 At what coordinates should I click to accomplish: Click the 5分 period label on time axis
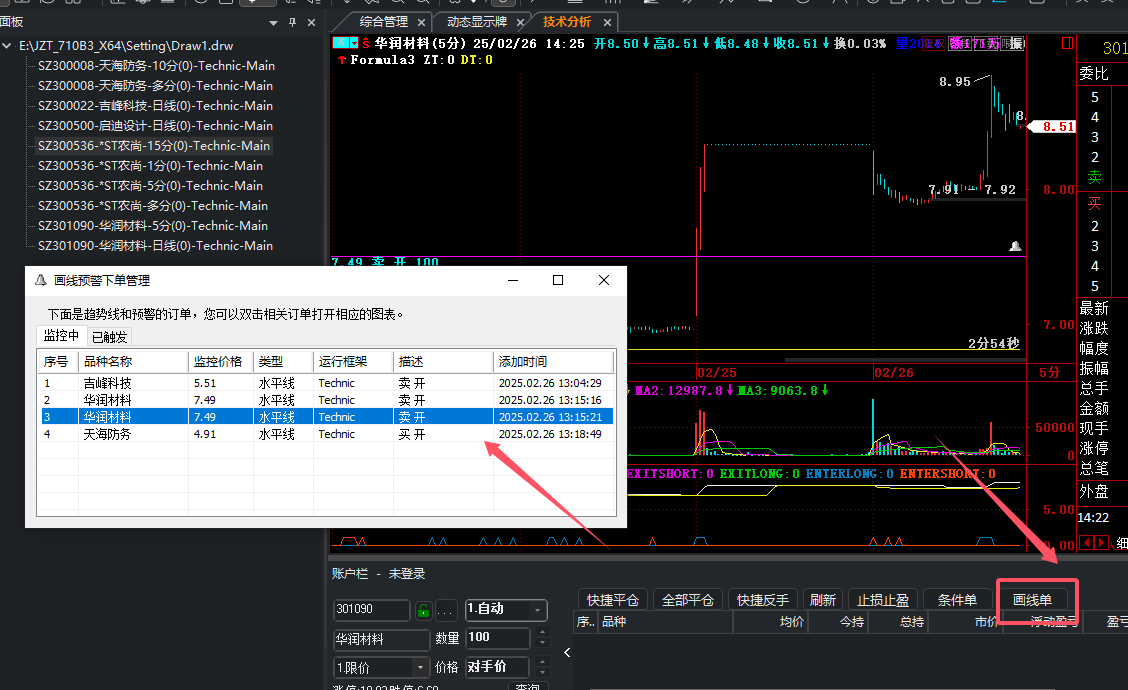1049,372
